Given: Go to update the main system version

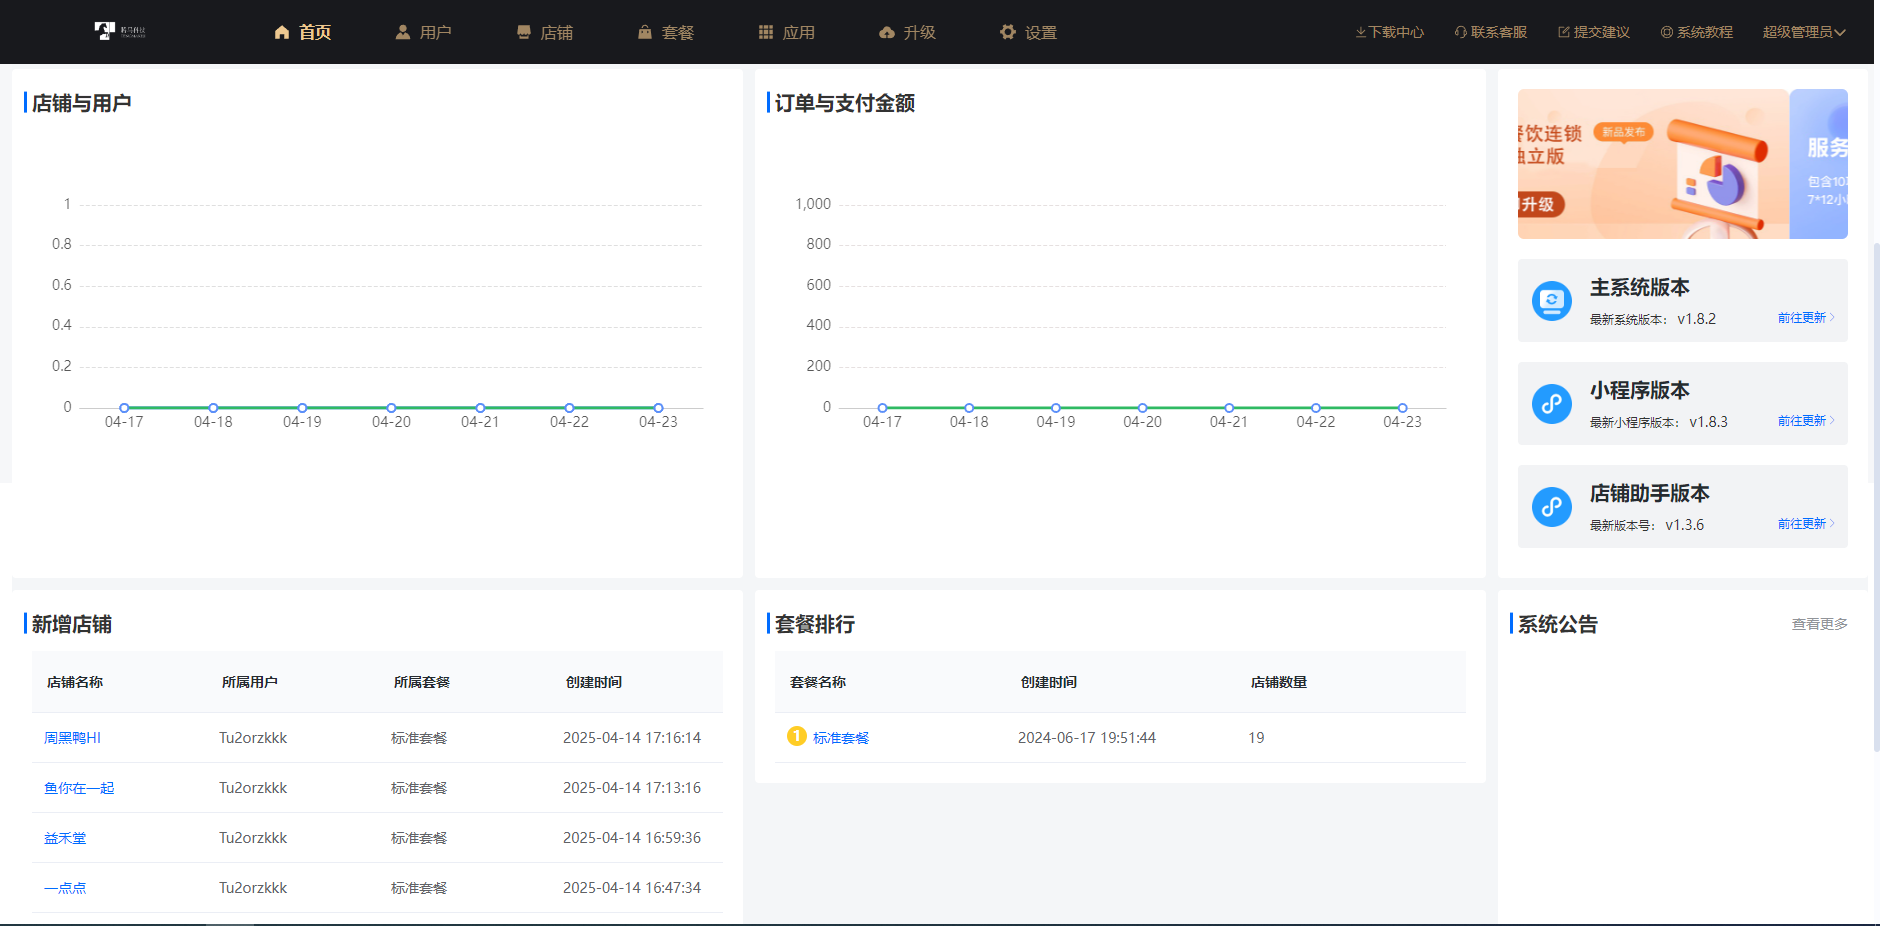Looking at the screenshot, I should click(1805, 318).
